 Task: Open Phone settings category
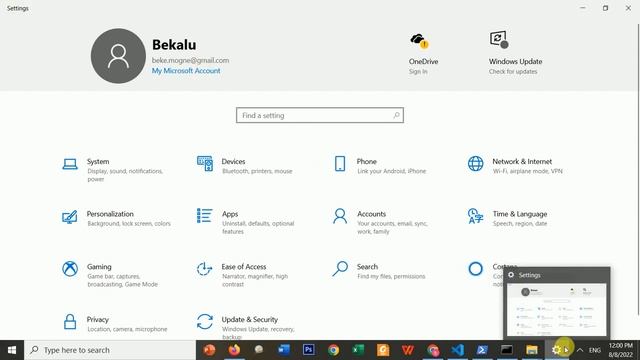point(380,166)
